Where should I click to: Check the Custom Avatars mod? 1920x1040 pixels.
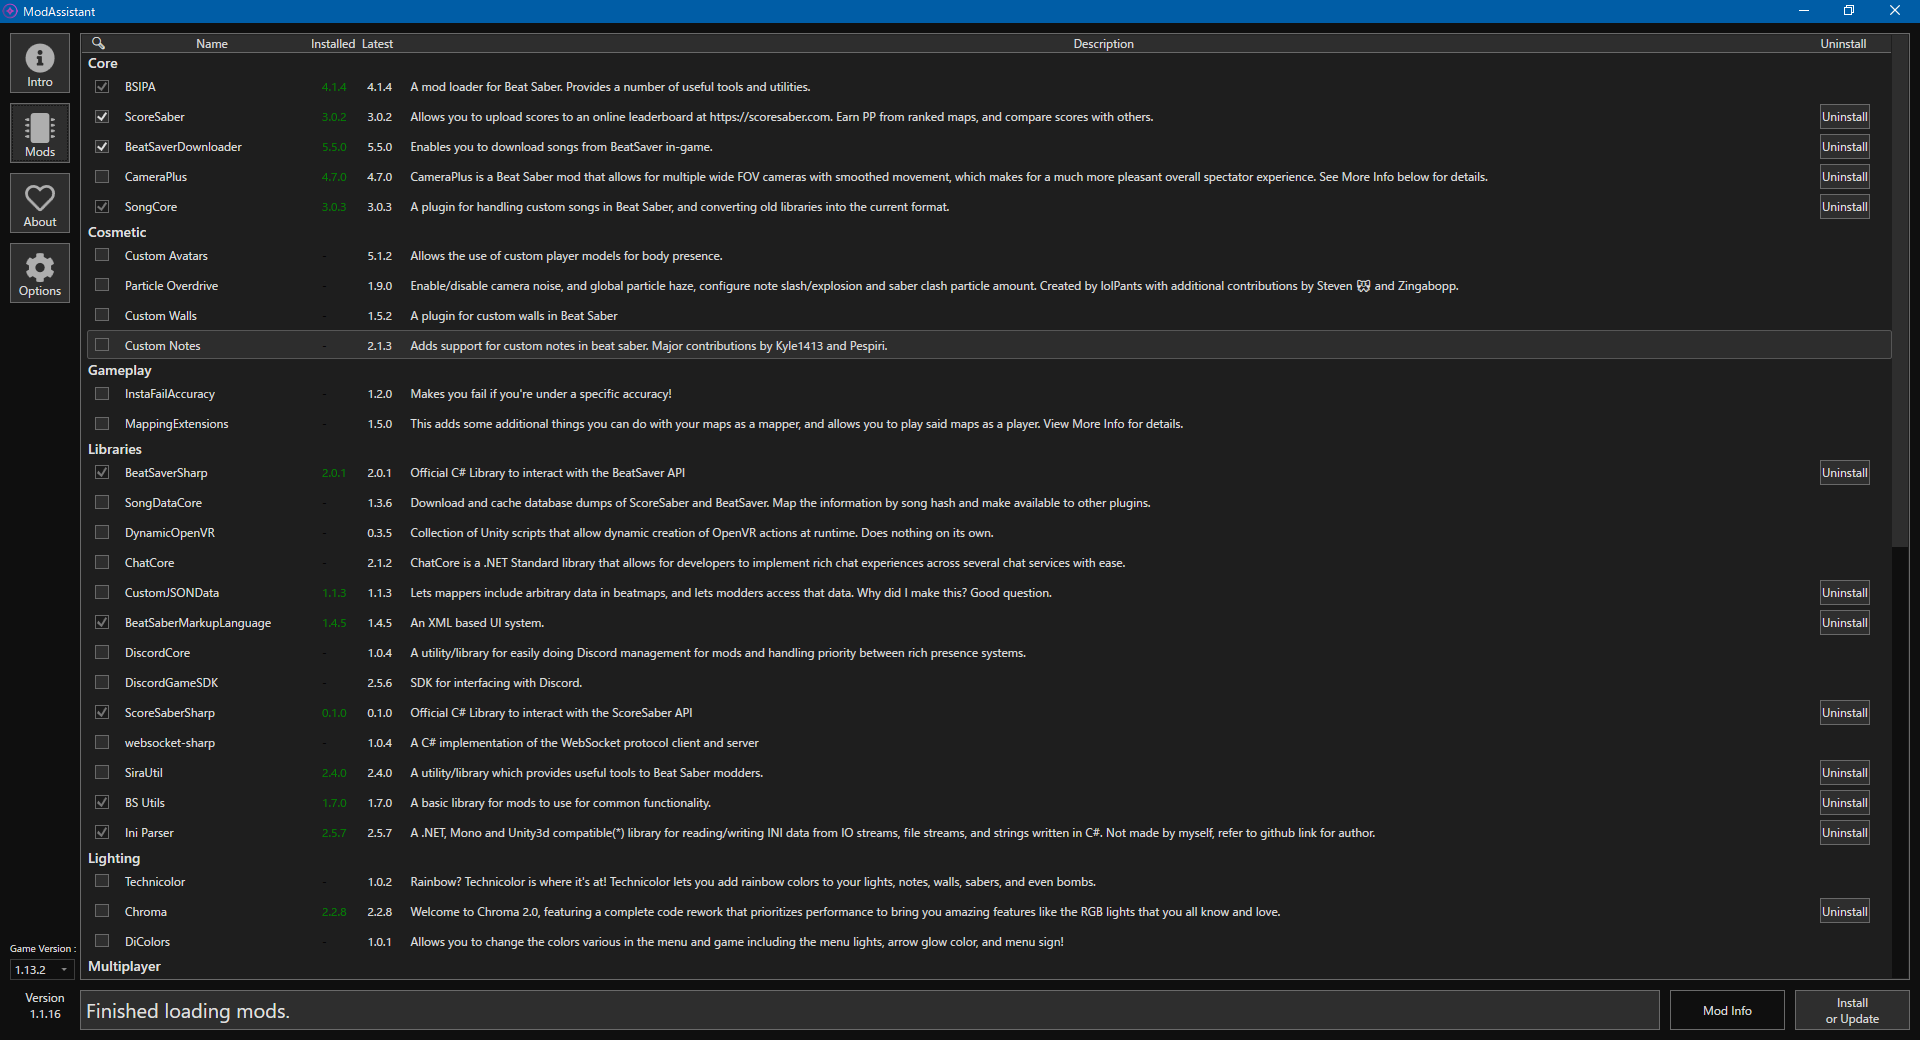[102, 255]
